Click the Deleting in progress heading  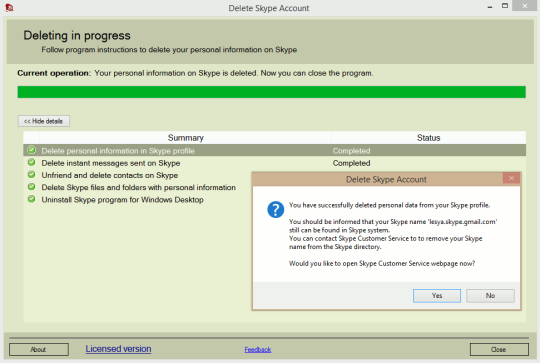click(77, 35)
